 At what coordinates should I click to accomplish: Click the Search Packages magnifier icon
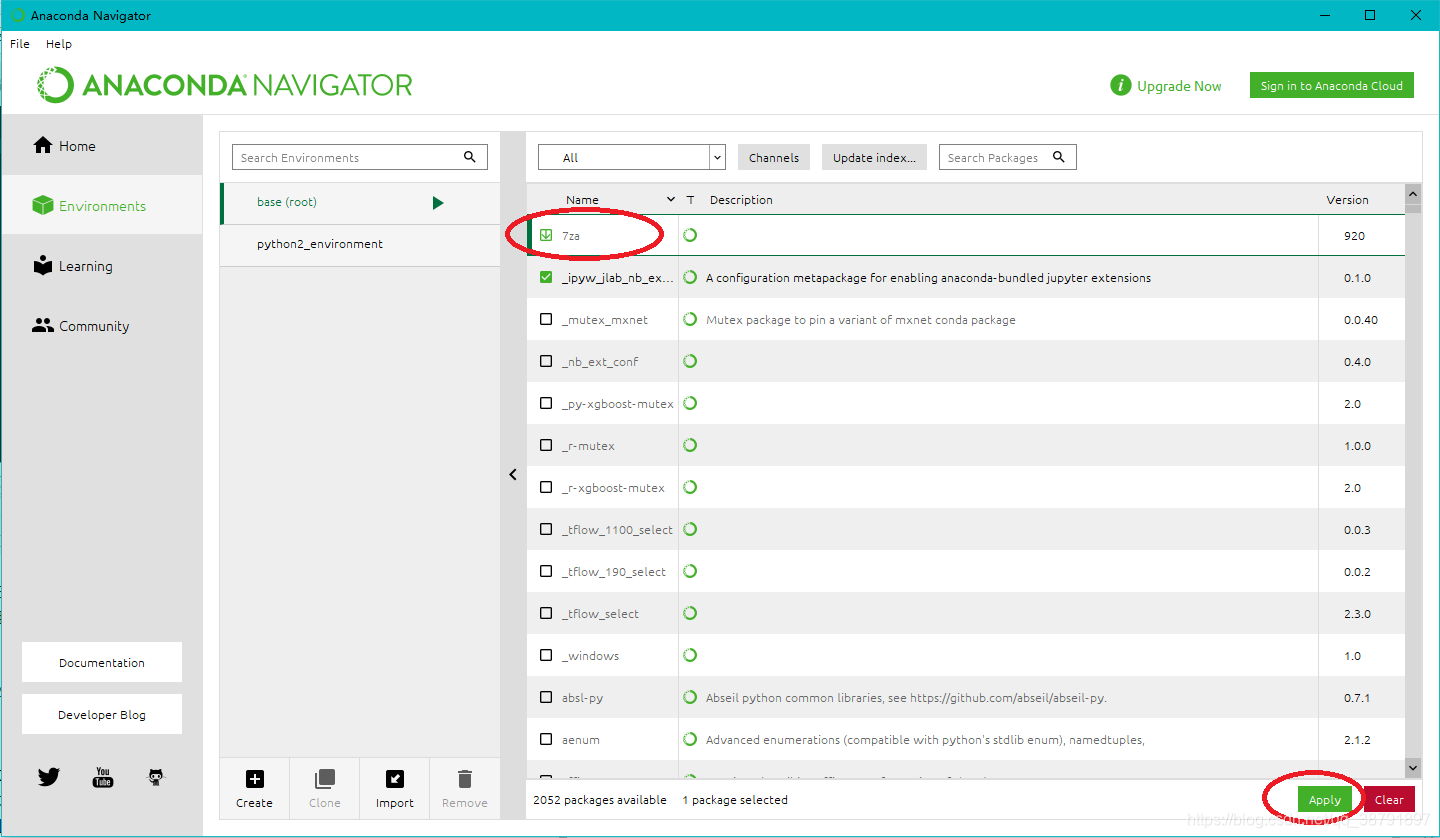click(1059, 157)
